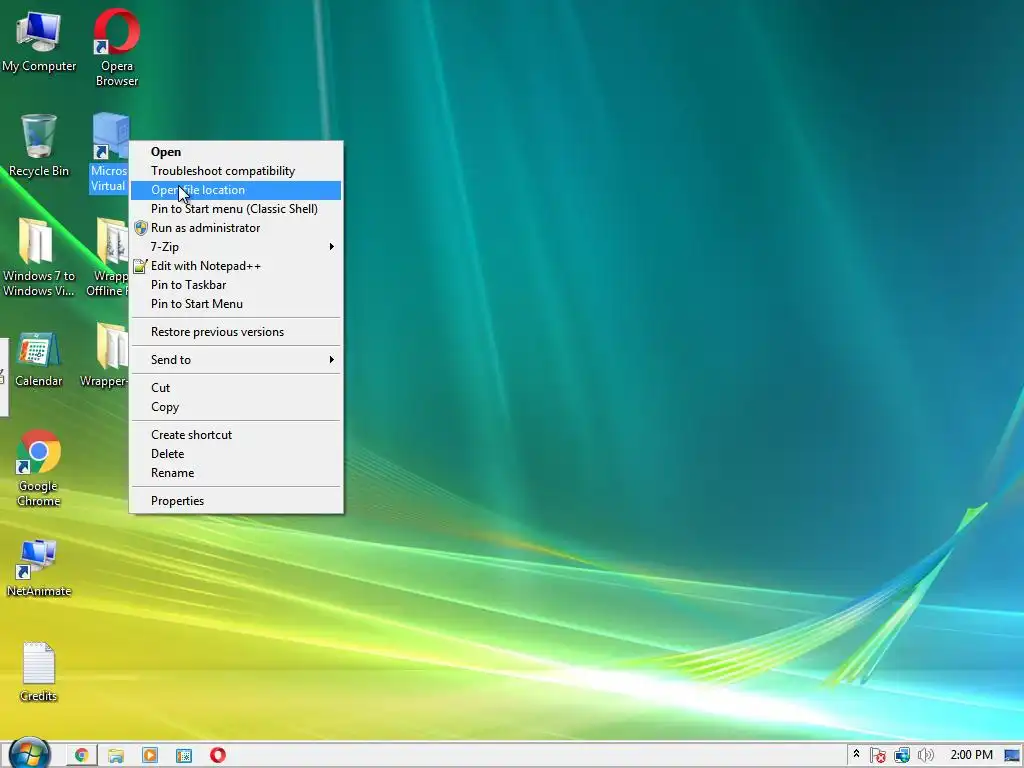The image size is (1024, 768).
Task: Choose Copy in the context menu
Action: [x=236, y=407]
